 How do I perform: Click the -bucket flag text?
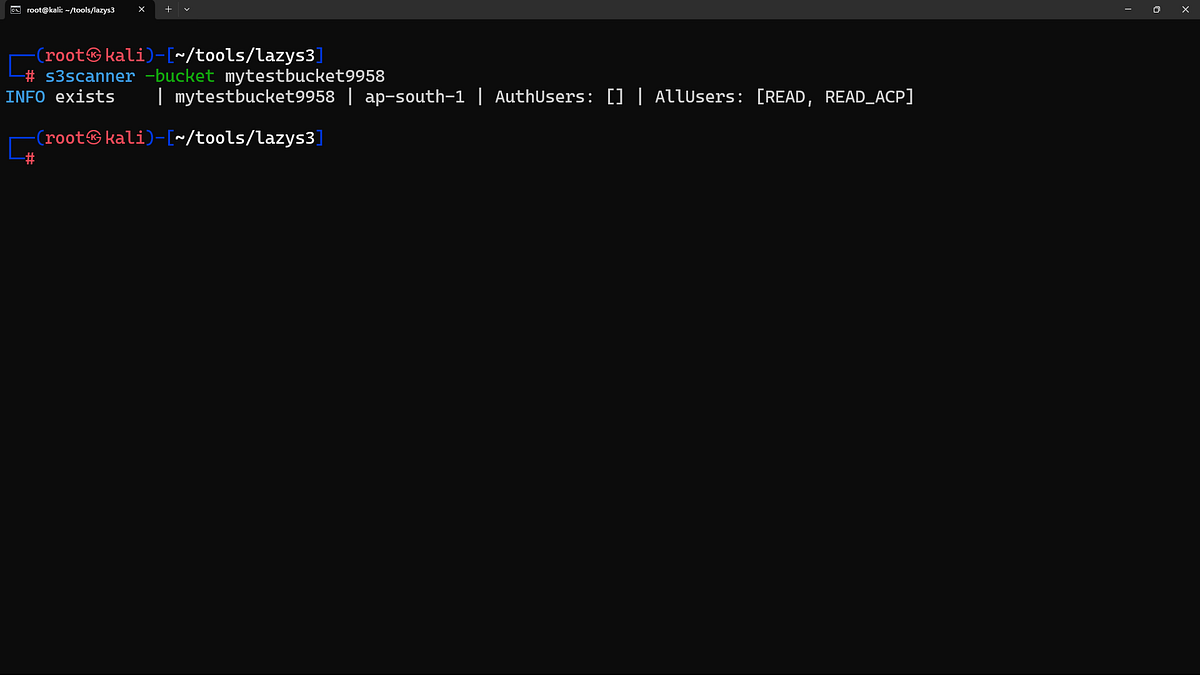click(180, 75)
